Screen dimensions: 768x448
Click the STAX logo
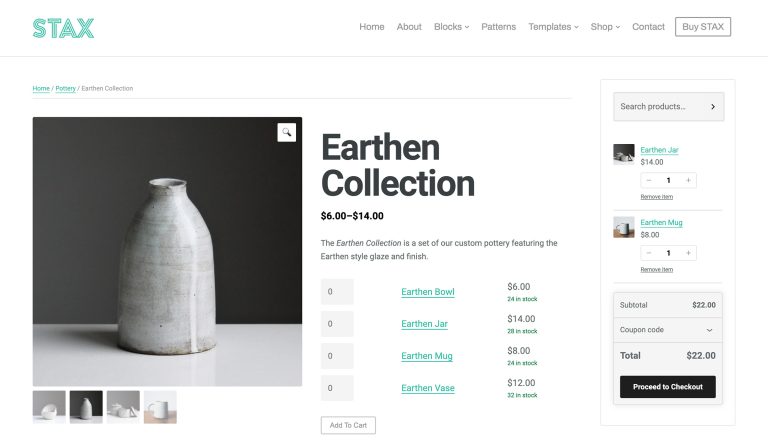63,28
